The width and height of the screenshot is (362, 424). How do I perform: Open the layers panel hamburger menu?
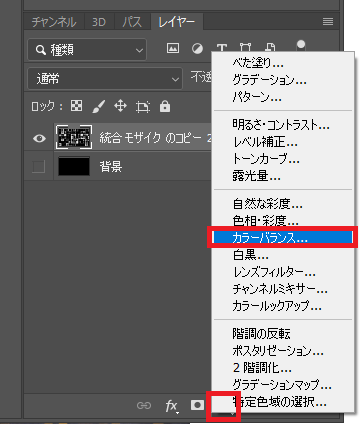328,22
